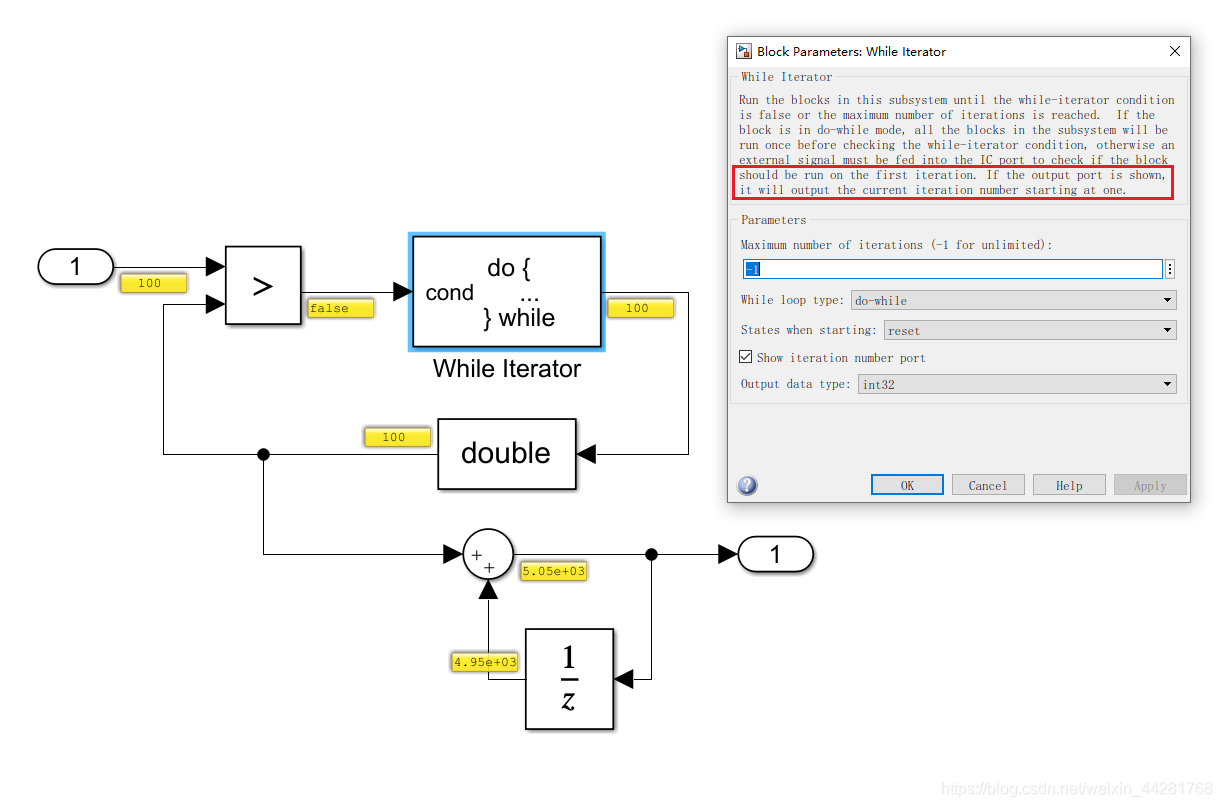1222x807 pixels.
Task: Toggle the Show iteration number port checkbox
Action: (x=746, y=357)
